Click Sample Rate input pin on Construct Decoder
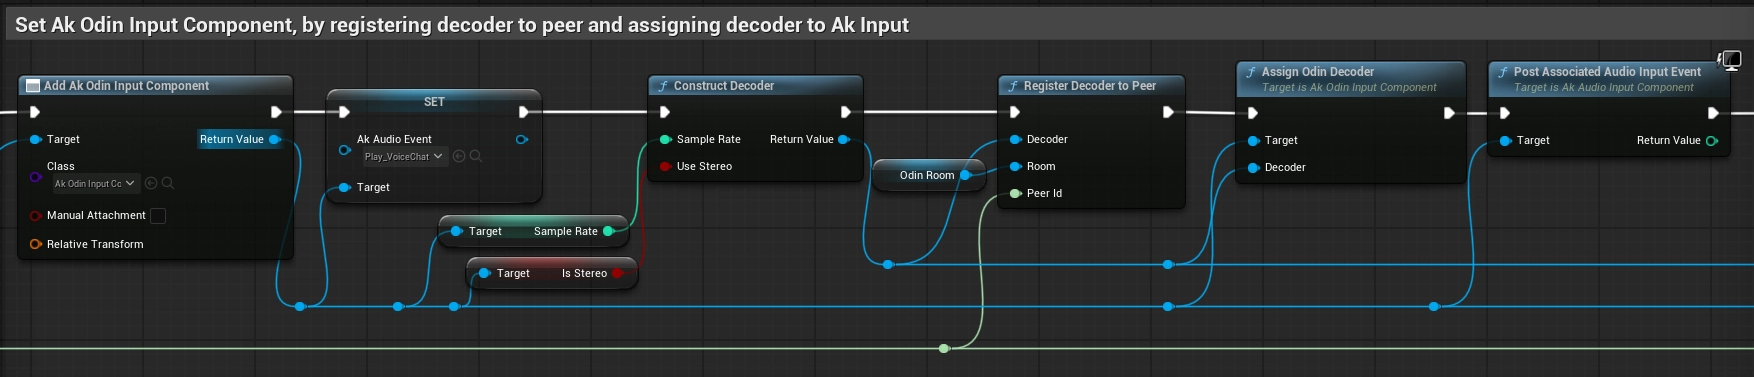1754x377 pixels. (665, 139)
